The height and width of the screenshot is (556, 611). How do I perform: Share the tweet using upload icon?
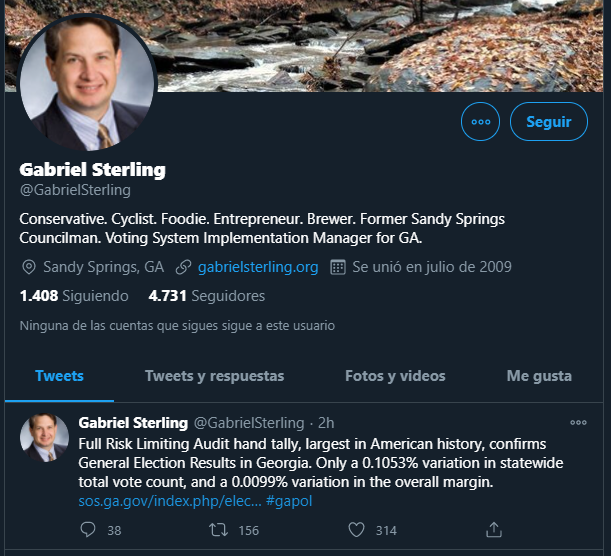point(494,530)
